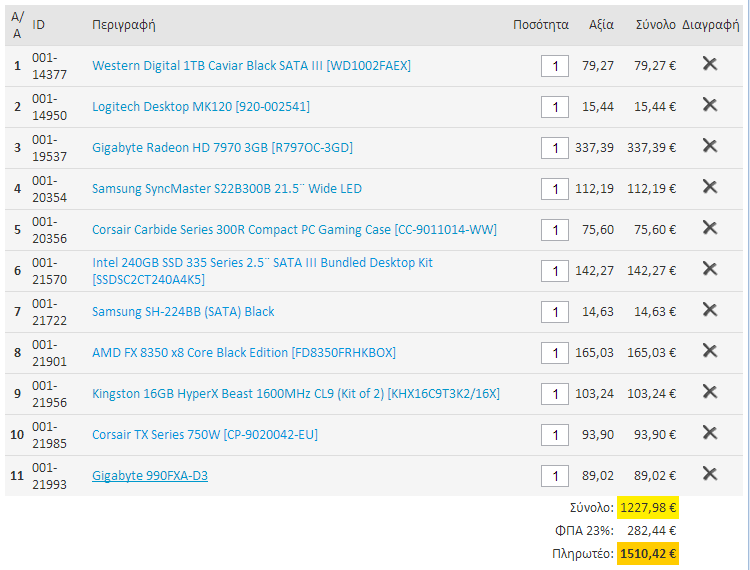Open Logitech Desktop MK120 product link
Screen dimensions: 750x570
point(201,107)
